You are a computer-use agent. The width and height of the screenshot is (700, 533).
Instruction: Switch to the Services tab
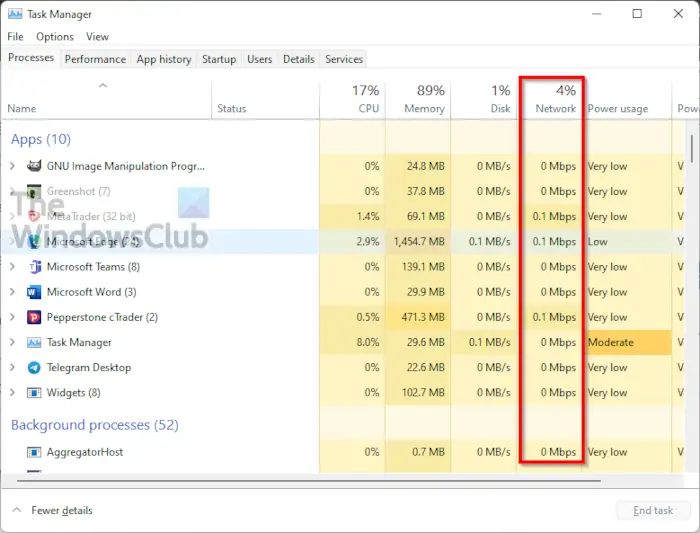click(x=344, y=59)
